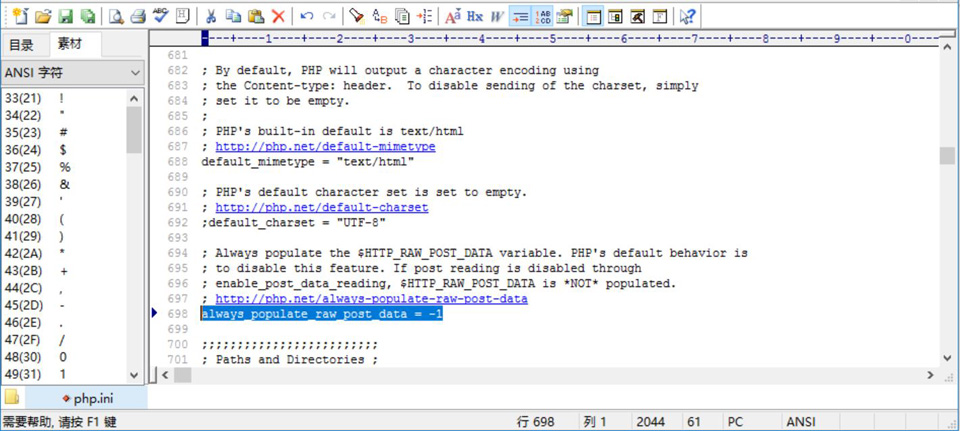Screen dimensions: 960x431
Task: Click the character list scrollbar thumb
Action: click(134, 130)
